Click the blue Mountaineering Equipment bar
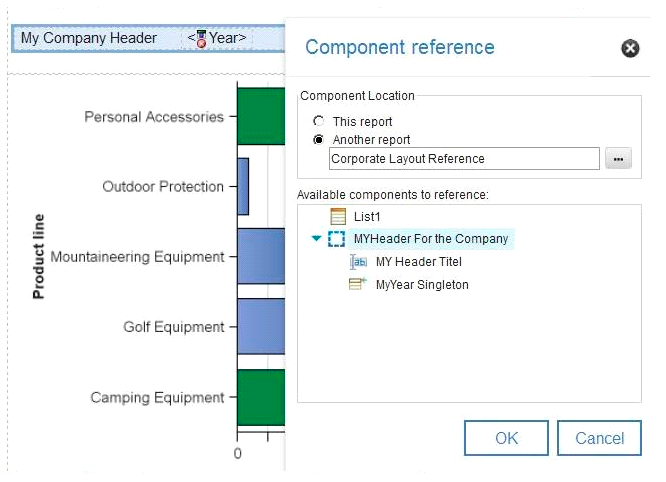 (261, 256)
